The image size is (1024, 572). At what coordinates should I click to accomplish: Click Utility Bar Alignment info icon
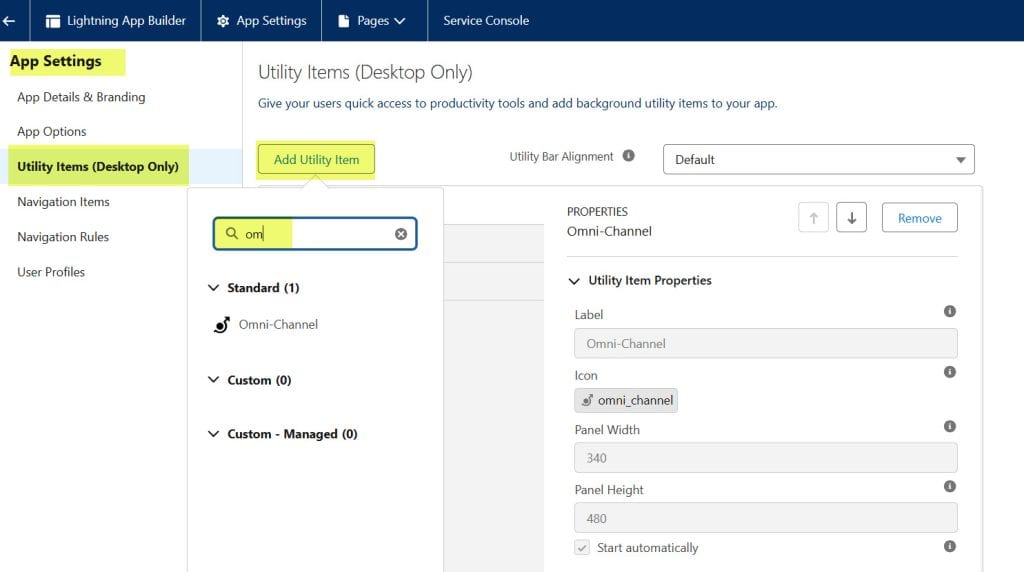[x=628, y=155]
